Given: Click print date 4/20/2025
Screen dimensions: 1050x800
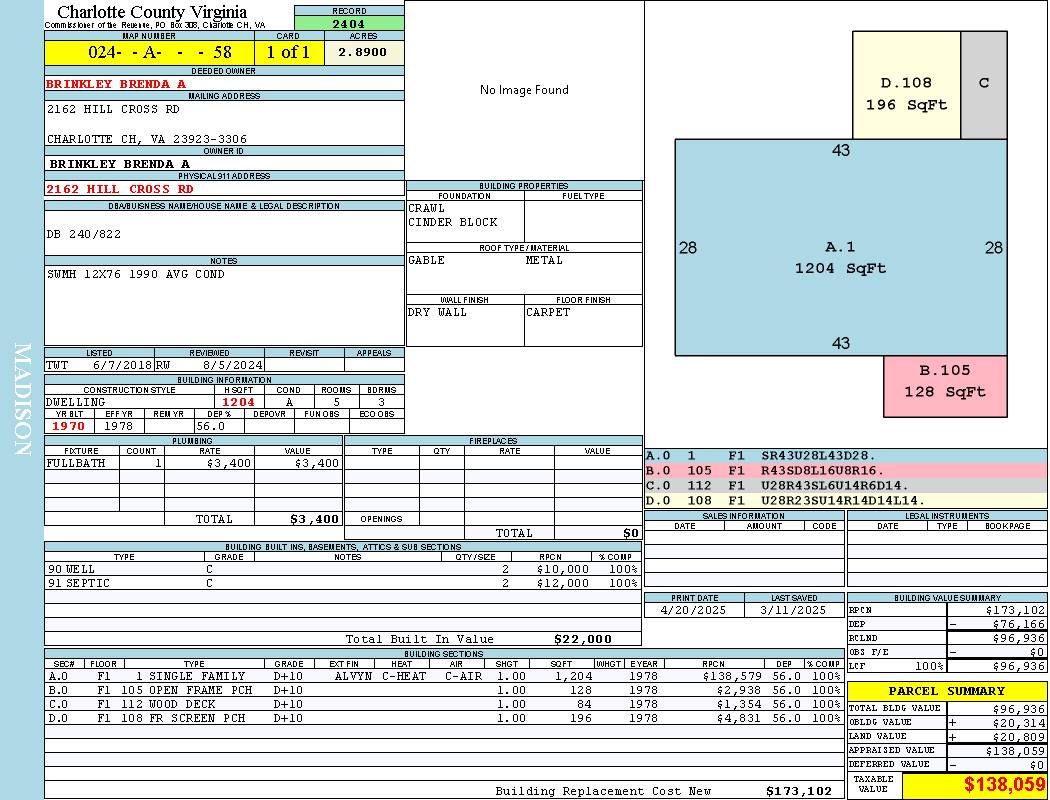Looking at the screenshot, I should click(693, 611).
